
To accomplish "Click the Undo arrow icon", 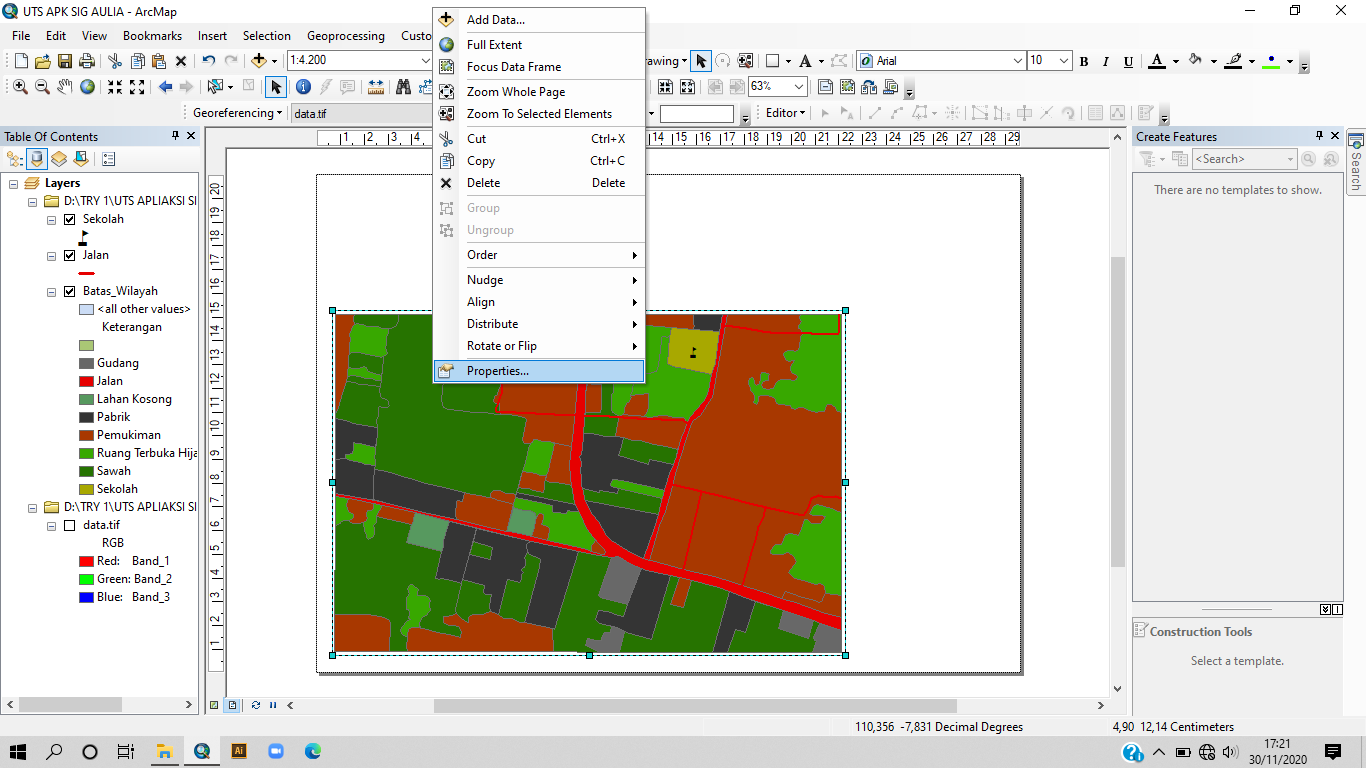I will coord(209,61).
